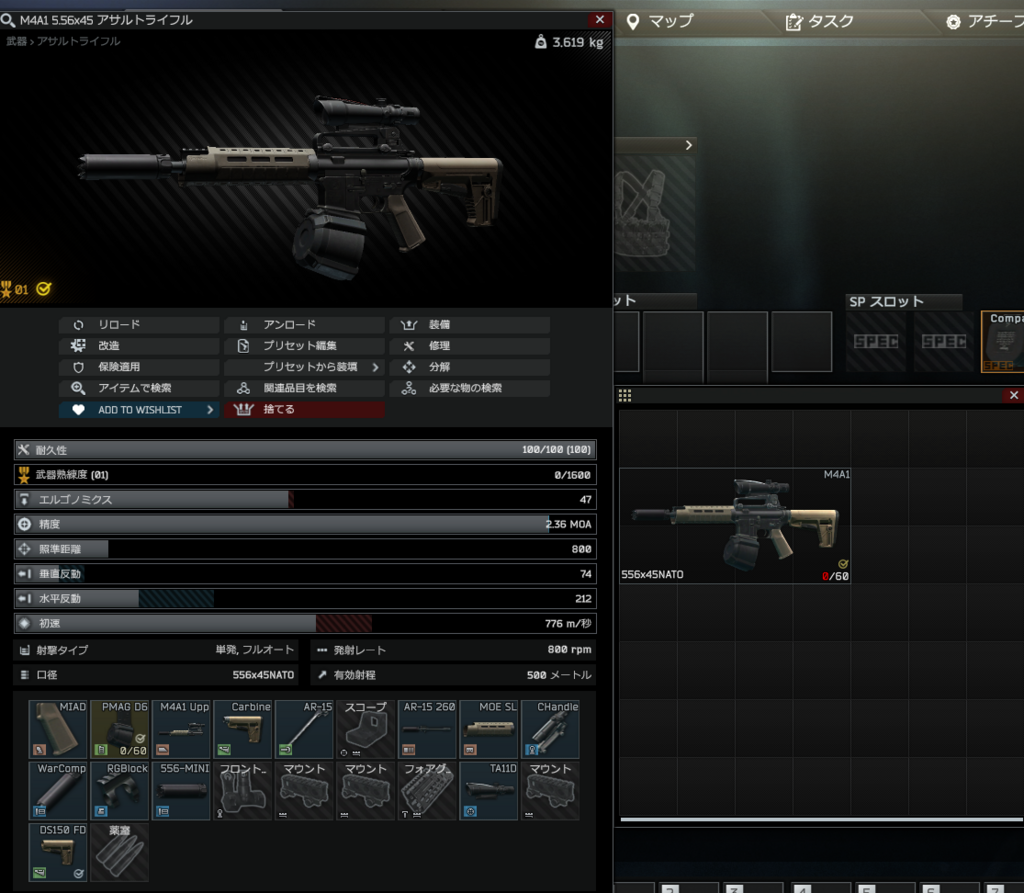Click the empty フロント sight slot

[x=242, y=791]
